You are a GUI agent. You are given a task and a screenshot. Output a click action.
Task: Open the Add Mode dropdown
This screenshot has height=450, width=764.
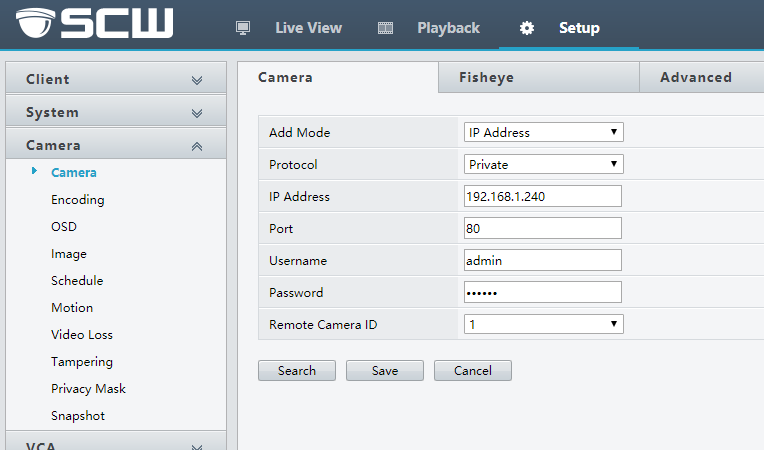click(x=543, y=132)
